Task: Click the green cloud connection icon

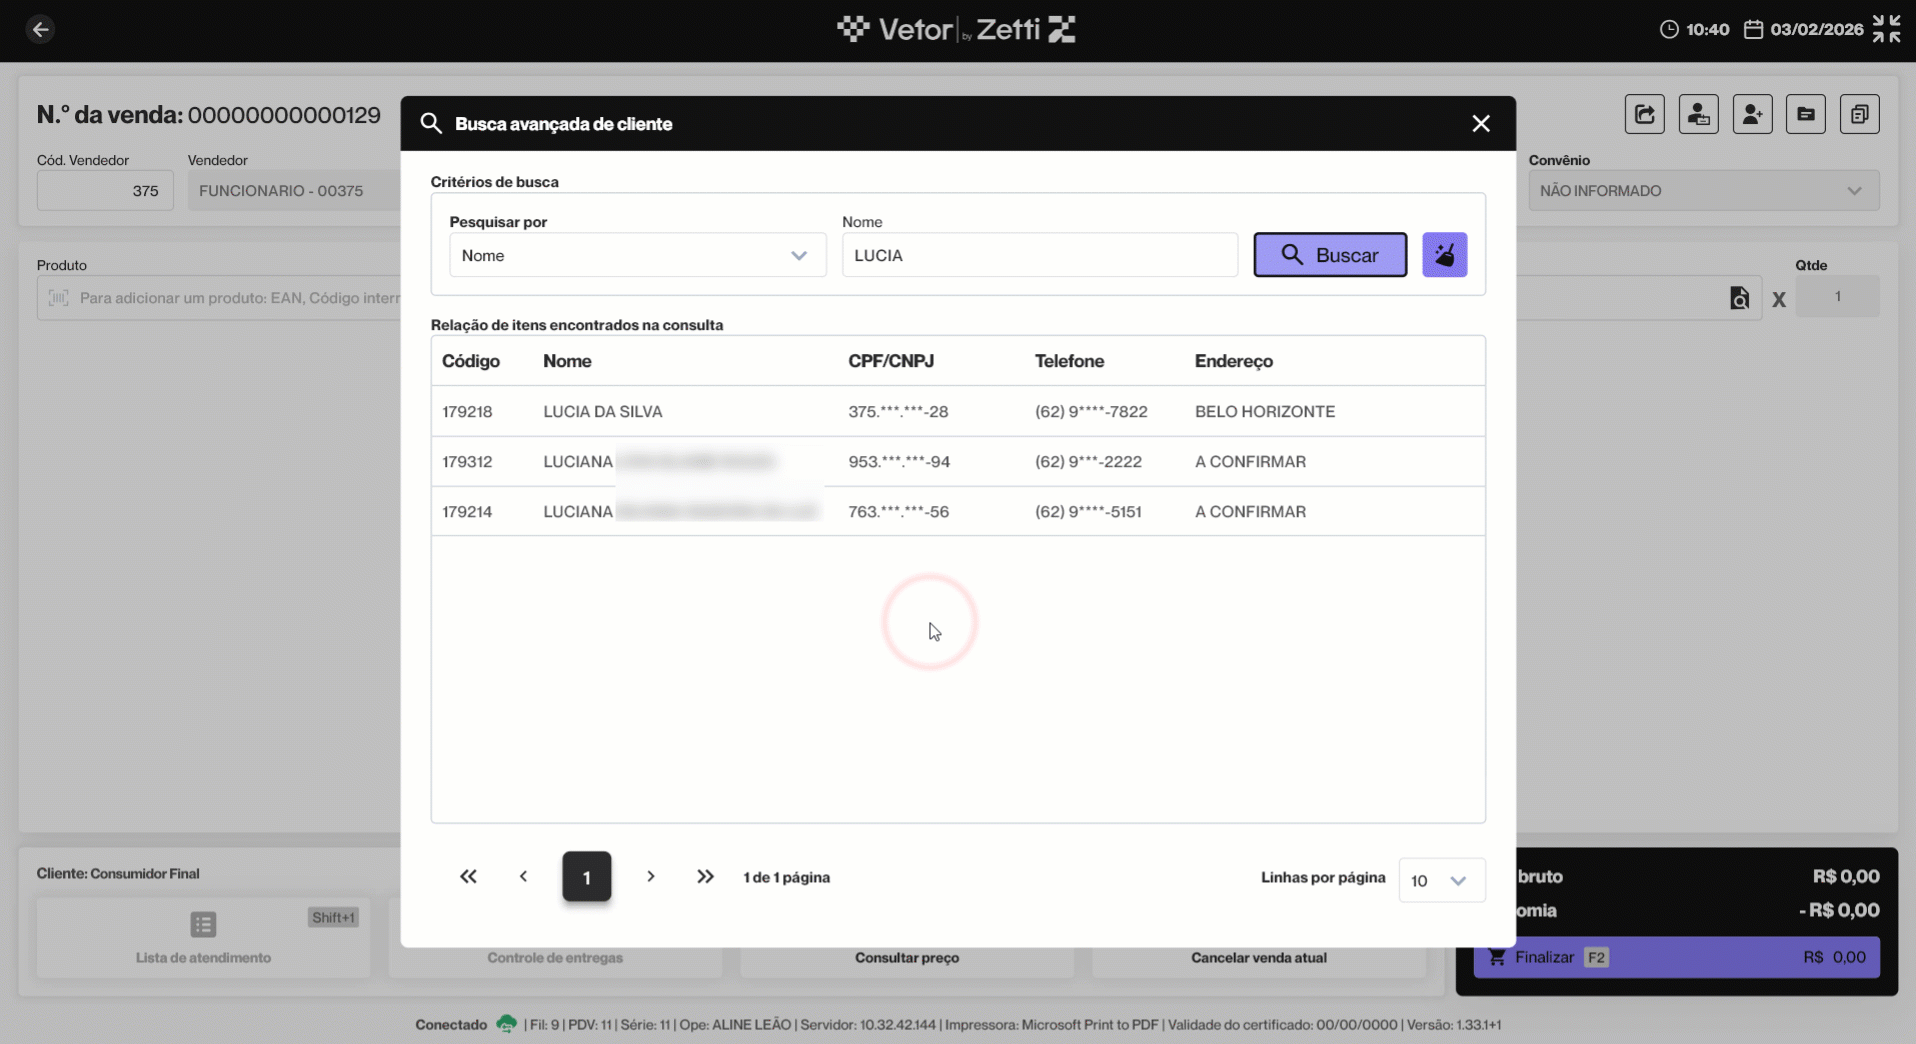Action: (507, 1024)
